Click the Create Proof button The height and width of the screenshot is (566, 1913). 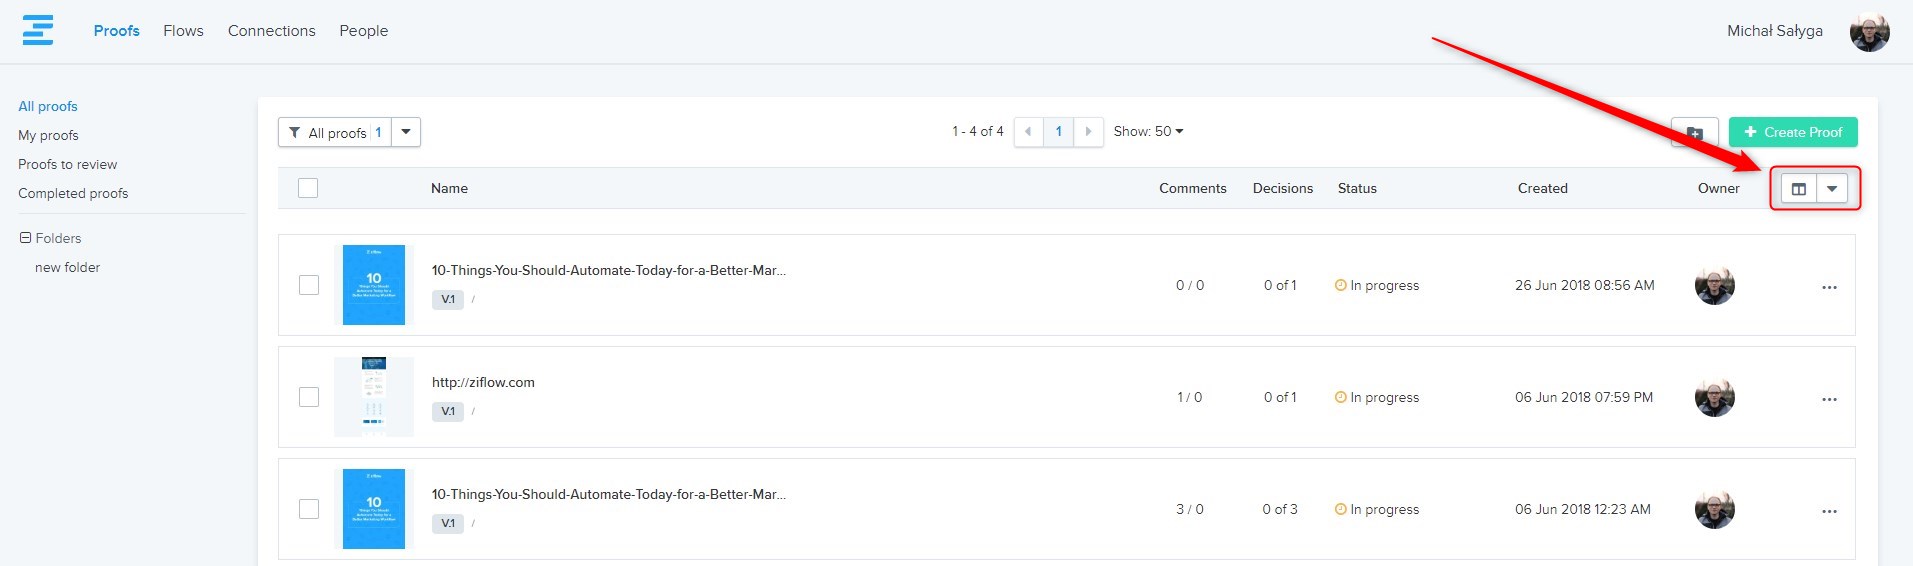coord(1792,132)
